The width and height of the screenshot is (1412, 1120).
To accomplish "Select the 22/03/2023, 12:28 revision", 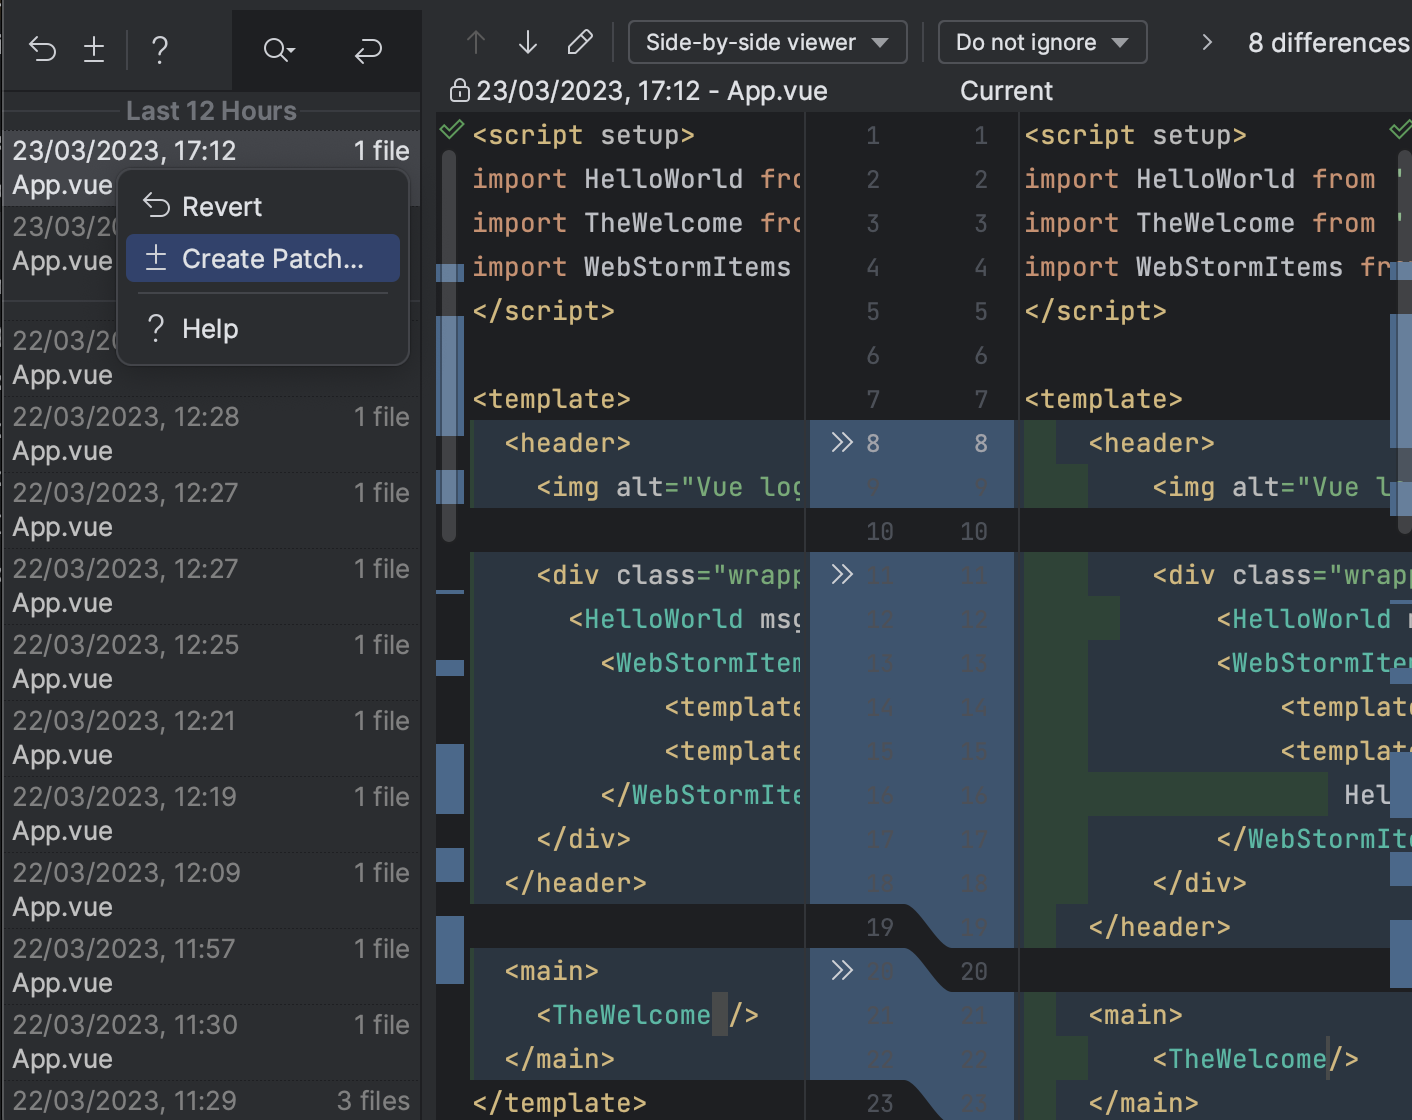I will point(211,434).
